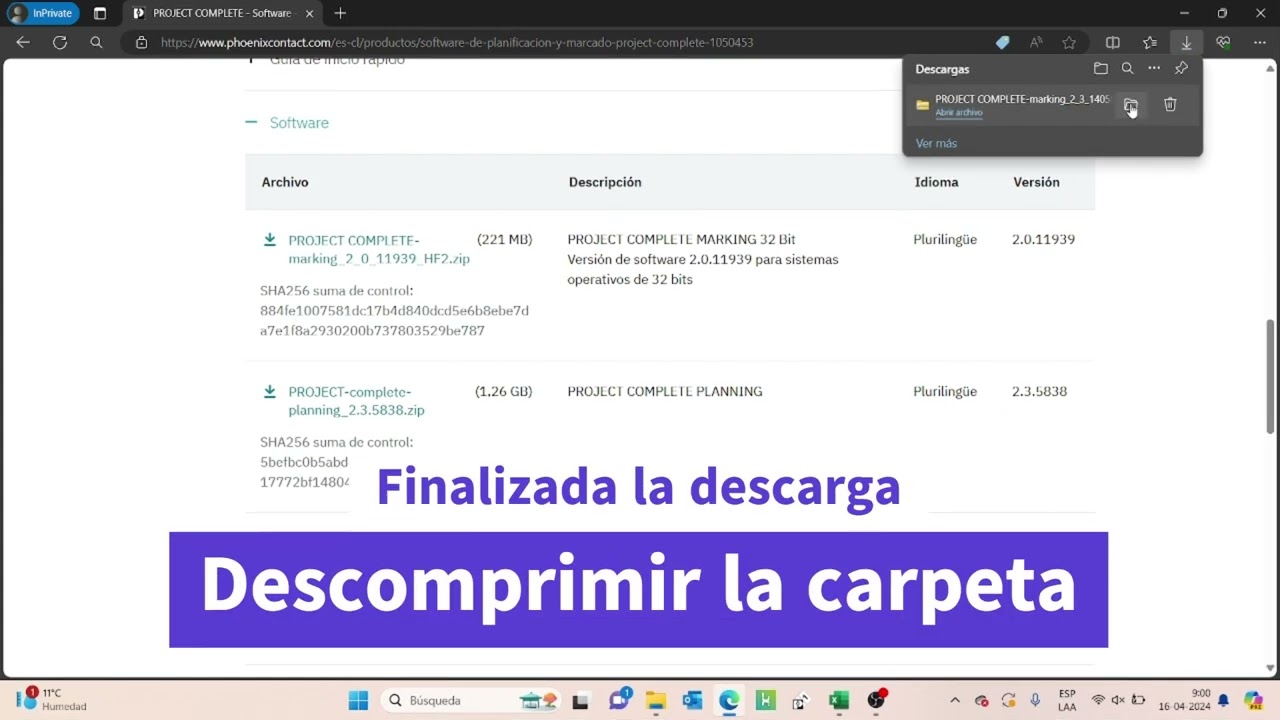Open Edge tab actions menu icon

pyautogui.click(x=100, y=13)
